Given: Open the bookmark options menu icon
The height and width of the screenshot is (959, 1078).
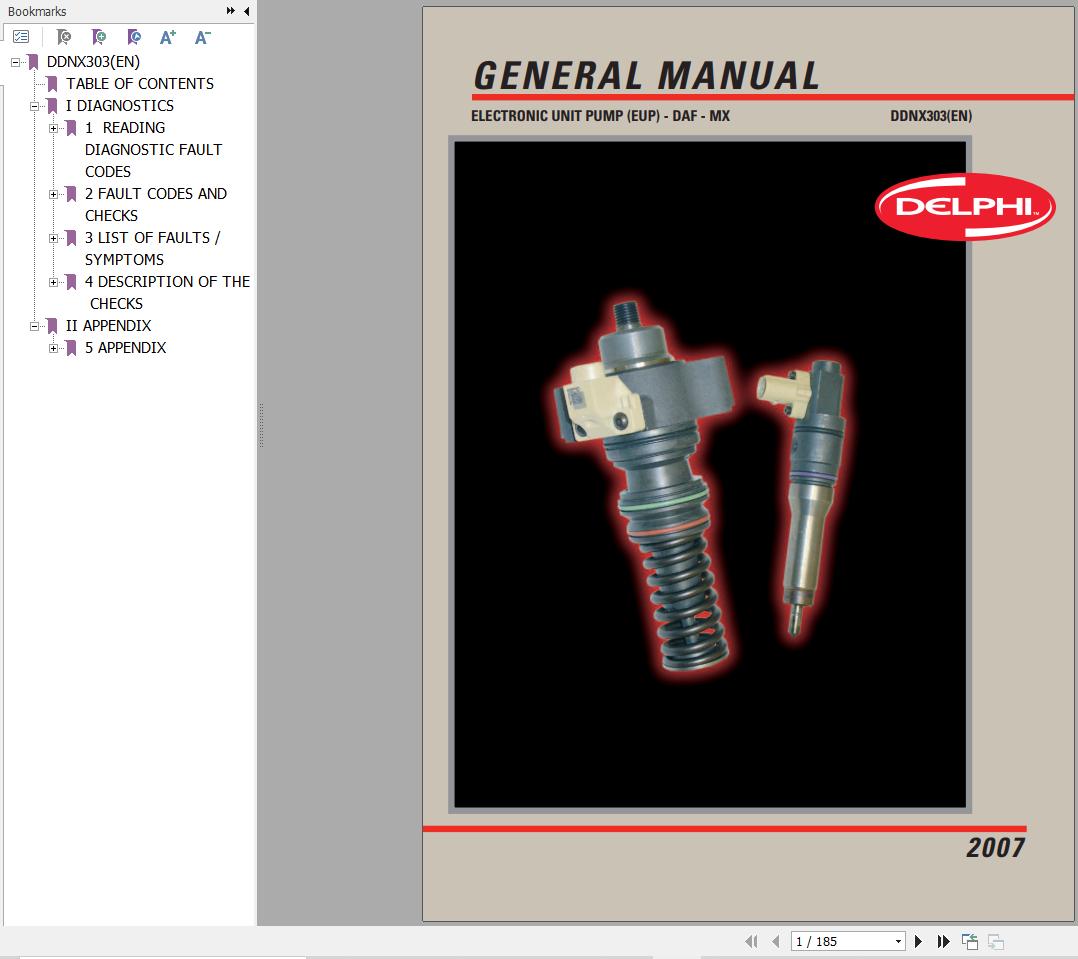Looking at the screenshot, I should pyautogui.click(x=20, y=37).
